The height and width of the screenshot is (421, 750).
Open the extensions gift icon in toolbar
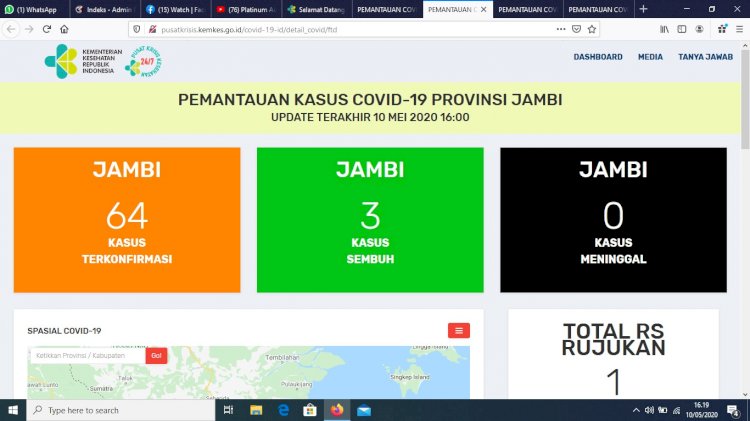[722, 29]
